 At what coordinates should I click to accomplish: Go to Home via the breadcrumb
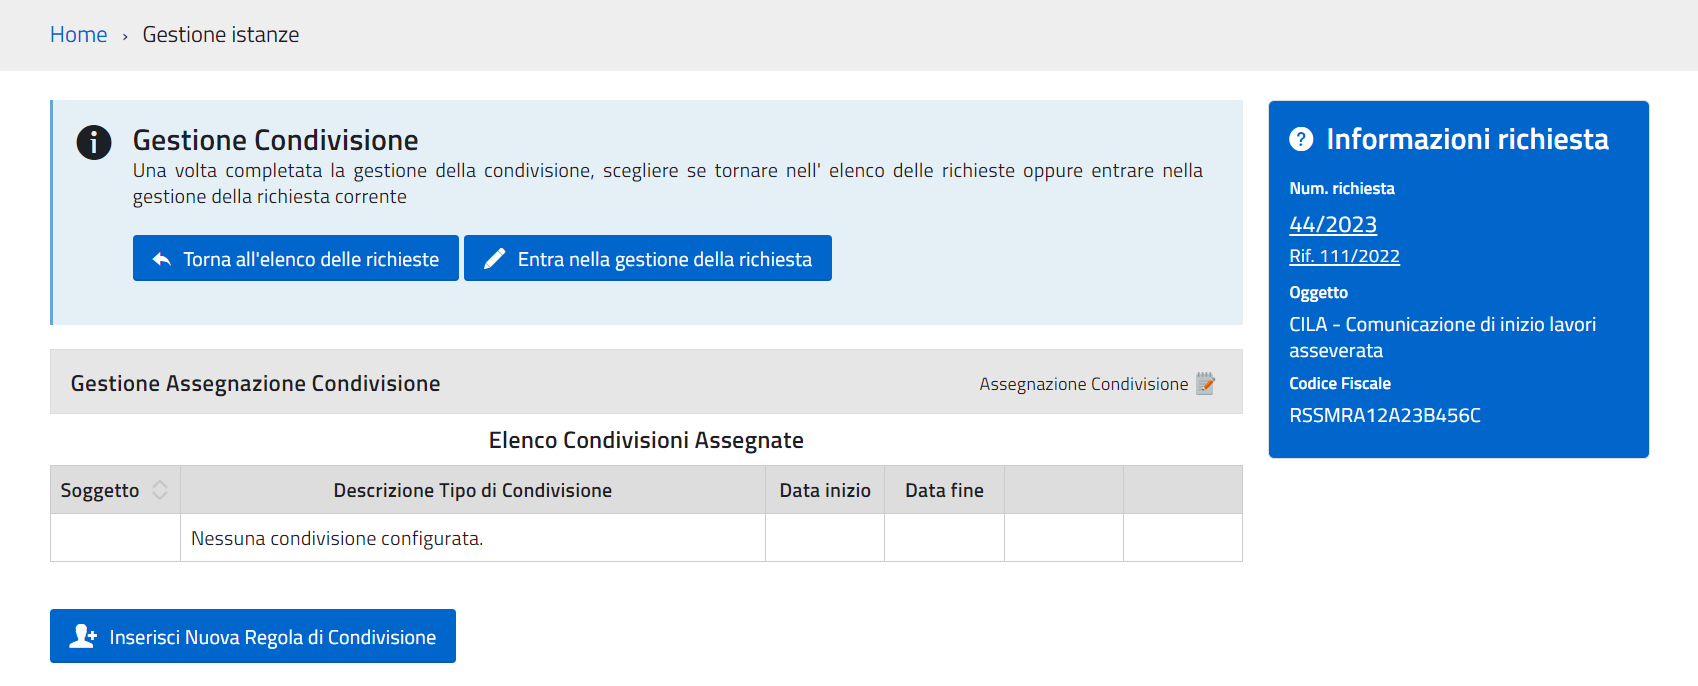(x=78, y=35)
